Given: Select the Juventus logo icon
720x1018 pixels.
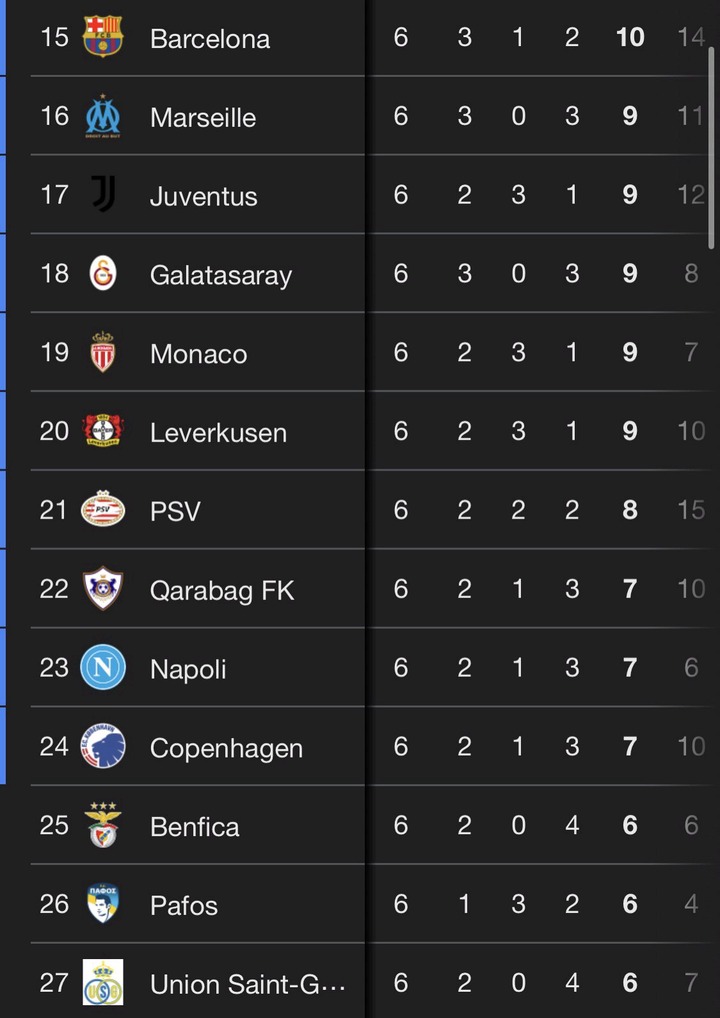Looking at the screenshot, I should pyautogui.click(x=103, y=194).
